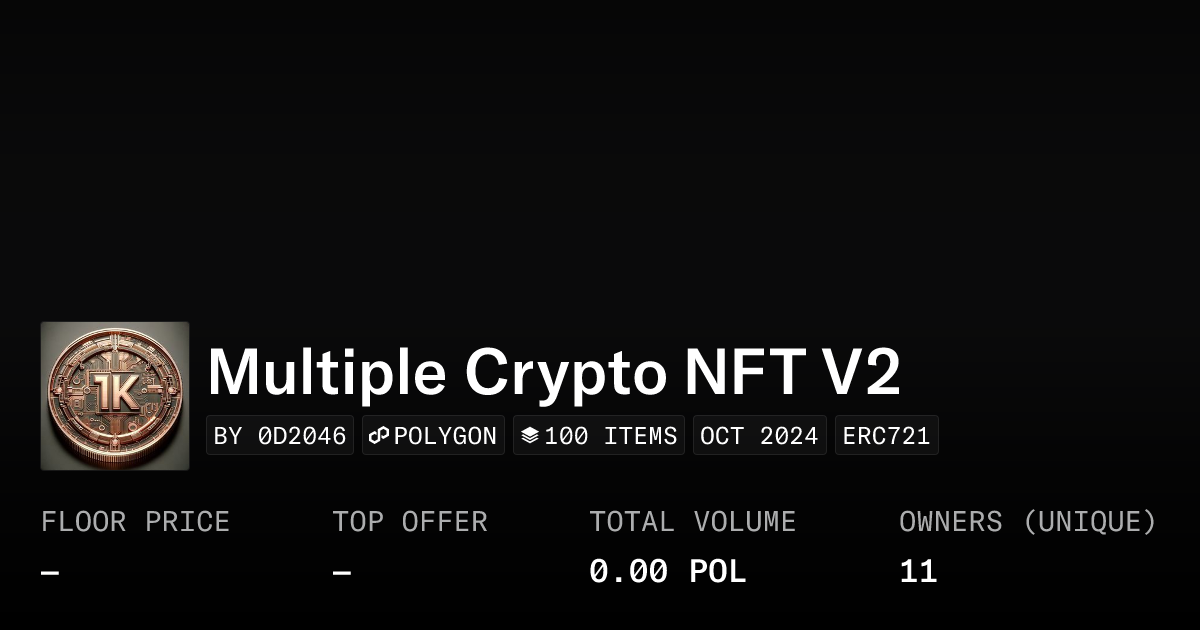1200x630 pixels.
Task: Click the POL currency unit beside 0.00
Action: (x=718, y=572)
